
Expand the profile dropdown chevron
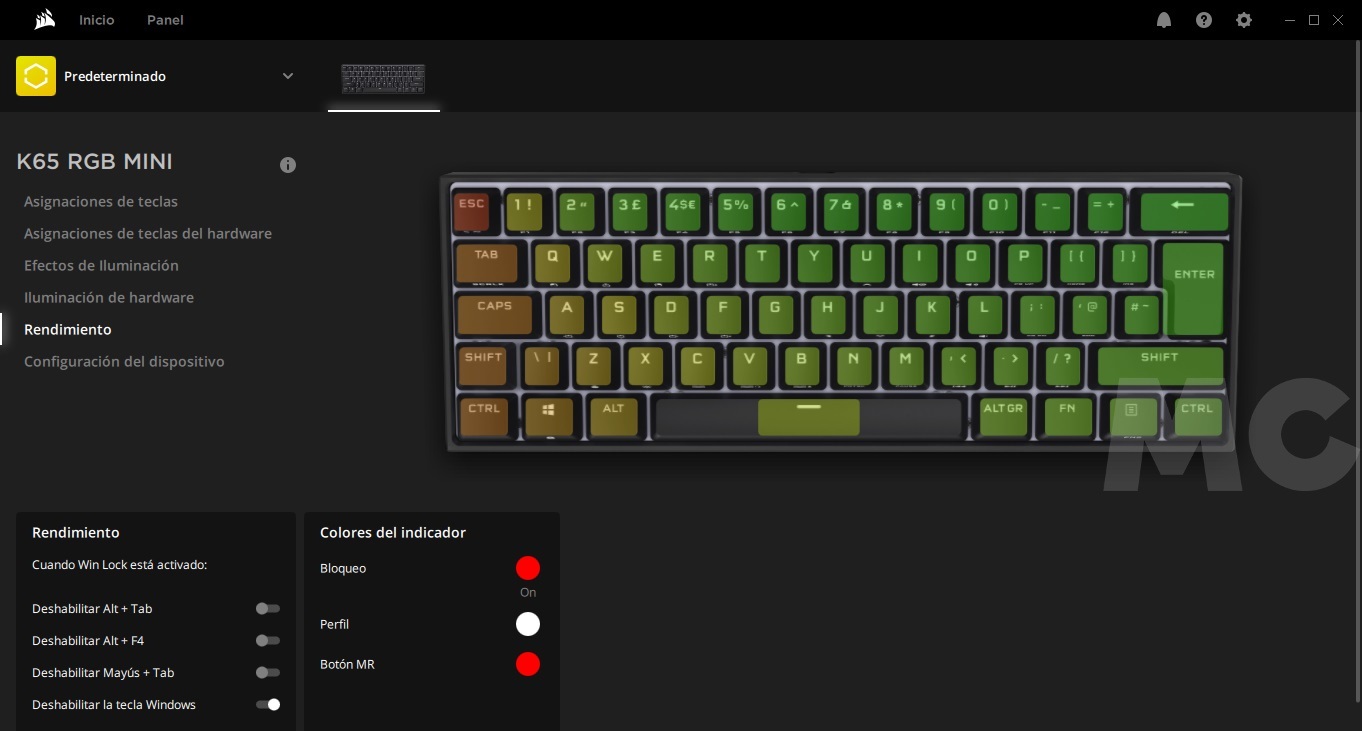[288, 76]
